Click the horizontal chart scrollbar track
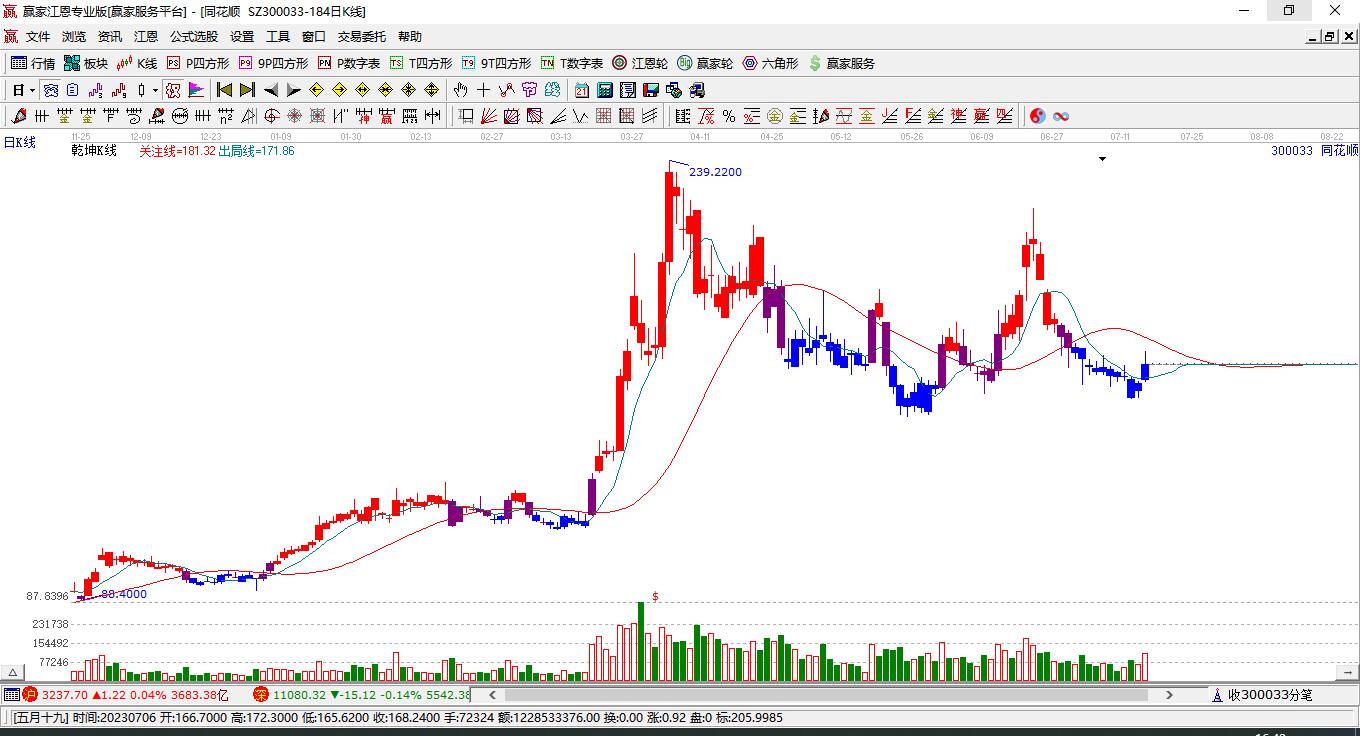 click(x=825, y=694)
